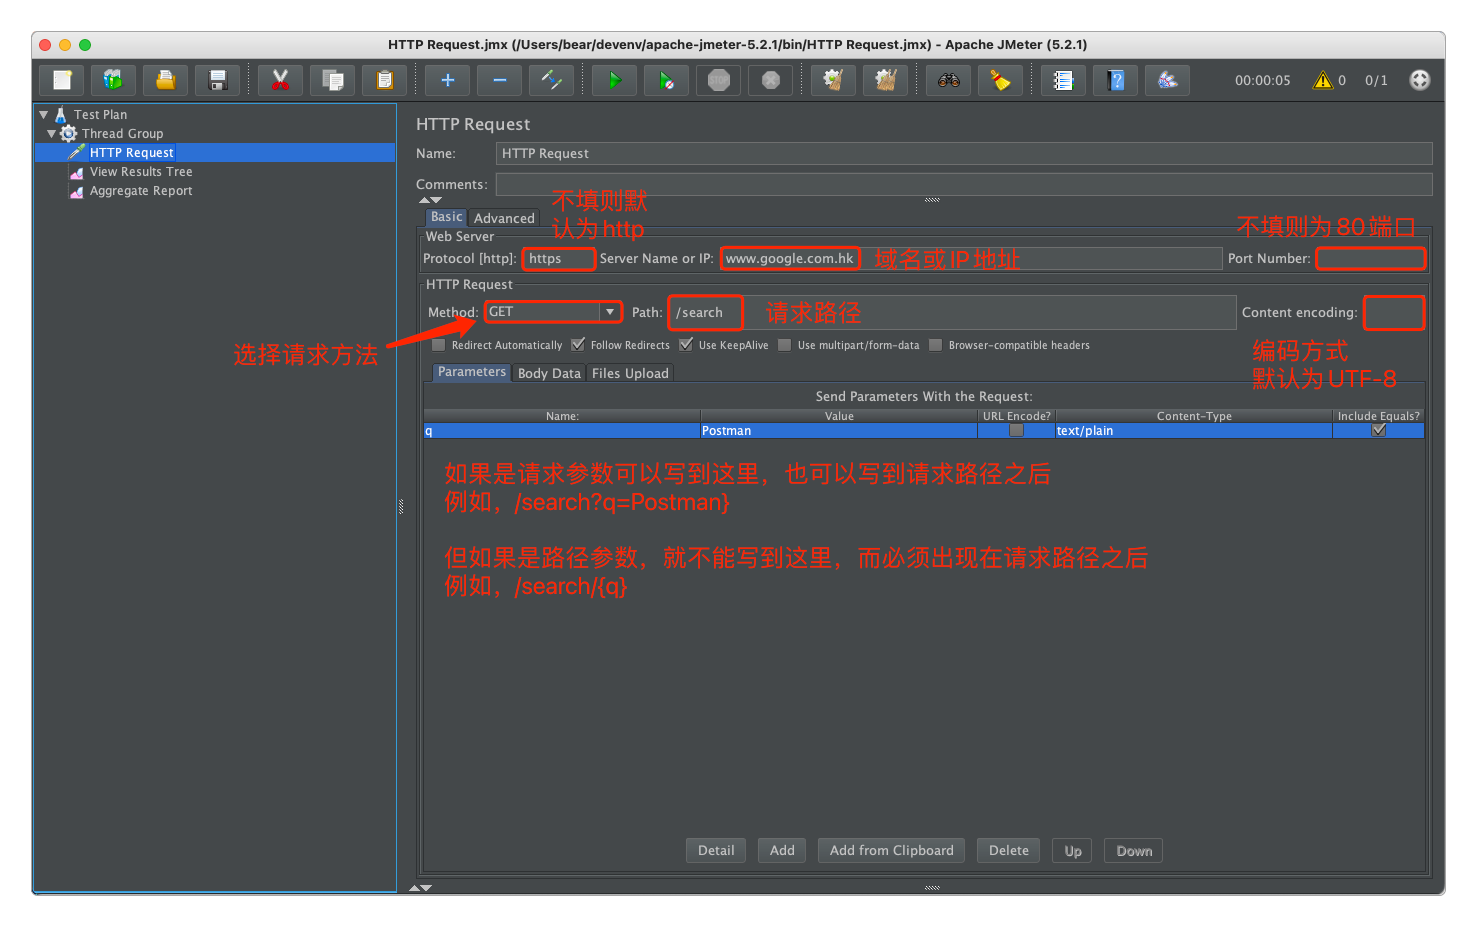Click the Content encoding field
This screenshot has width=1476, height=926.
(x=1394, y=313)
